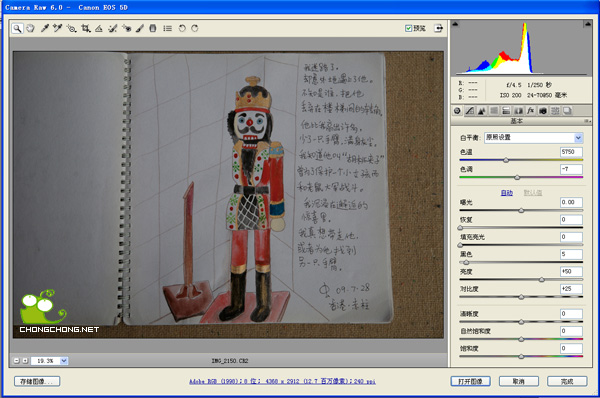Screen dimensions: 600x398
Task: Click the 色温 temperature slider handle
Action: point(506,160)
